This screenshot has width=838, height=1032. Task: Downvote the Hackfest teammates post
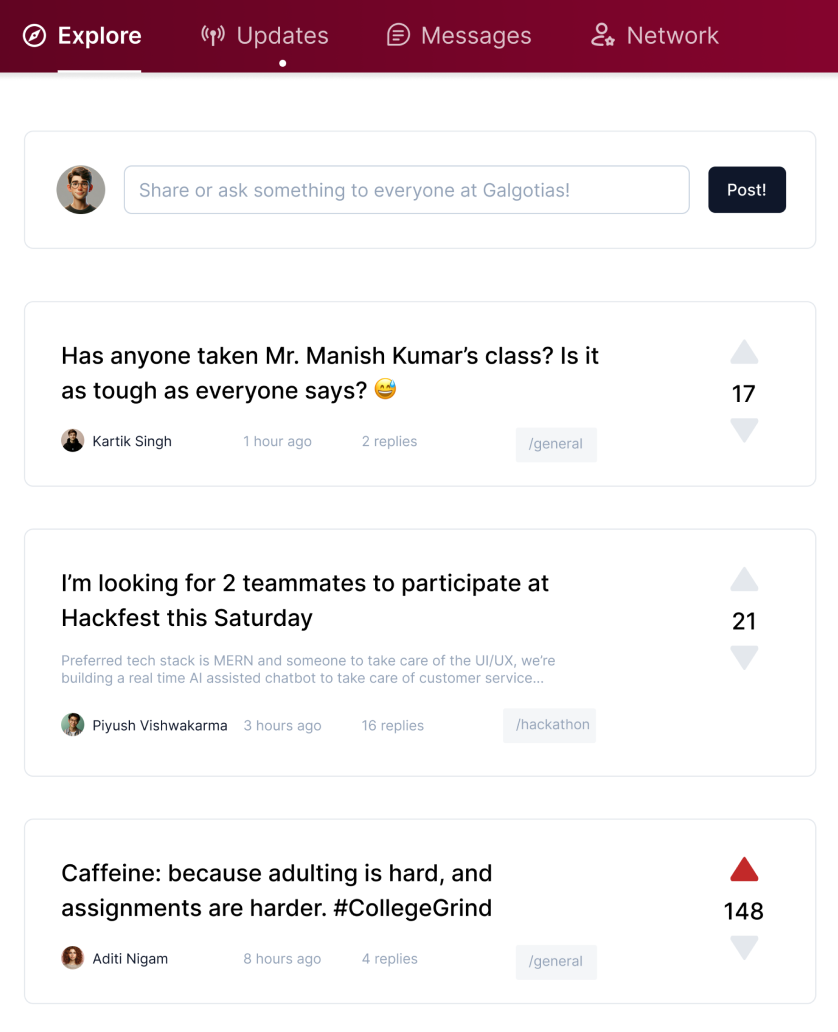pos(744,657)
